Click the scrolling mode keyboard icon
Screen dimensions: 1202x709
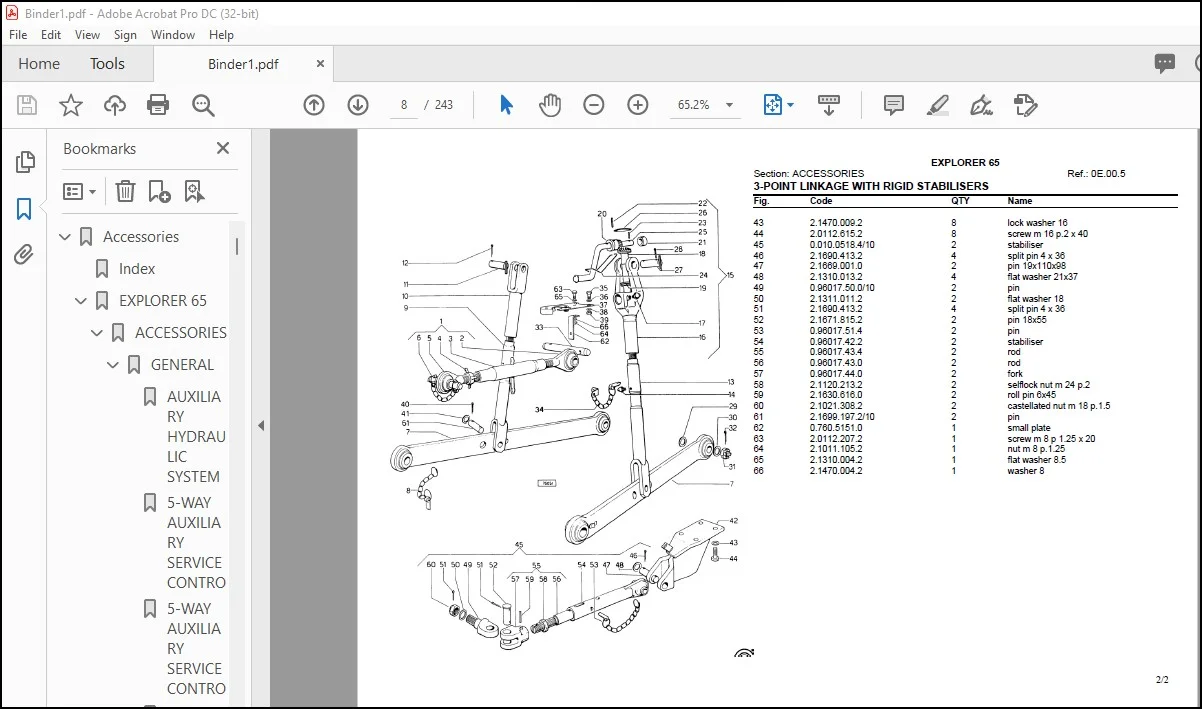[x=829, y=105]
